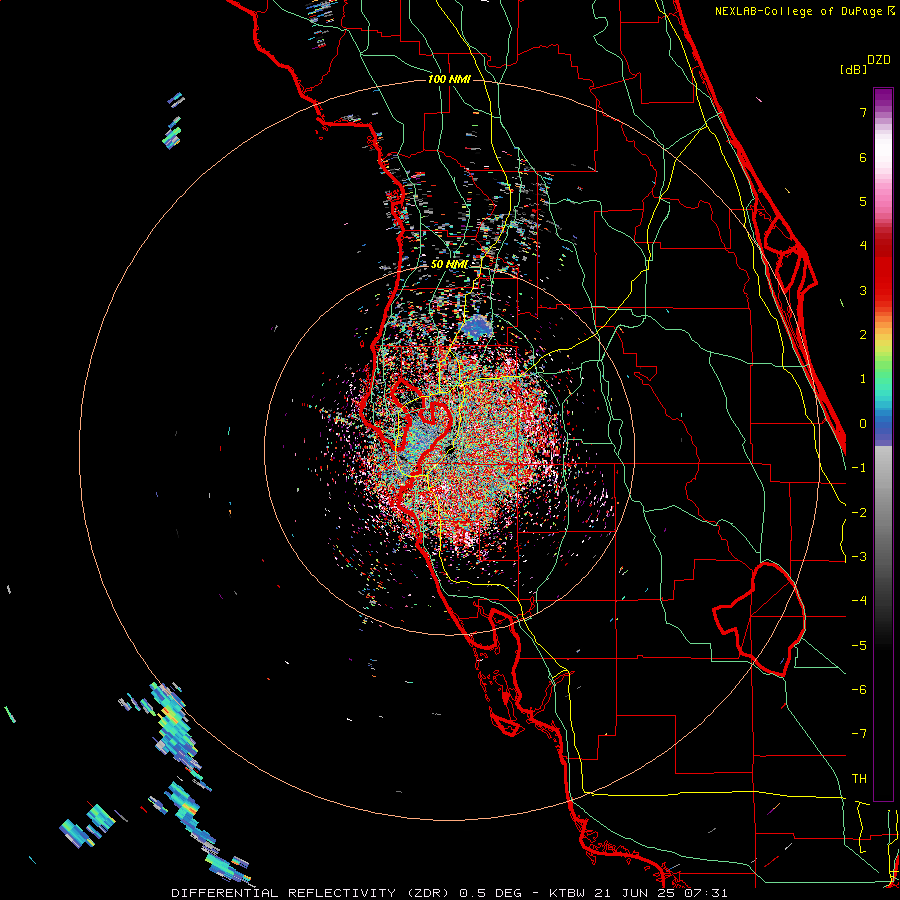
Task: Select the 7 value on the scale
Action: point(863,112)
